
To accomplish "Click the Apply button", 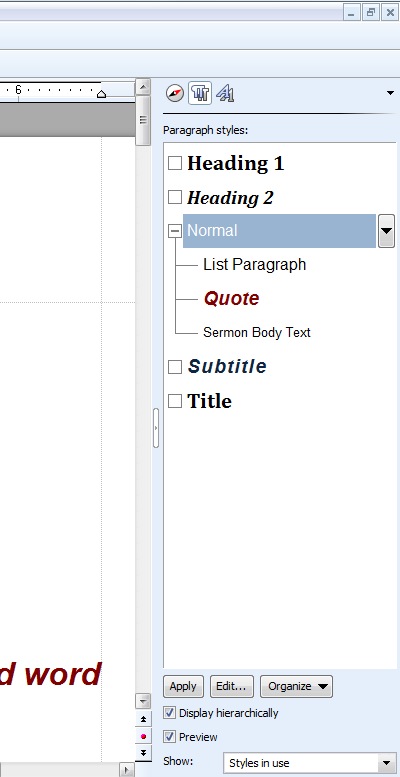I will [183, 686].
